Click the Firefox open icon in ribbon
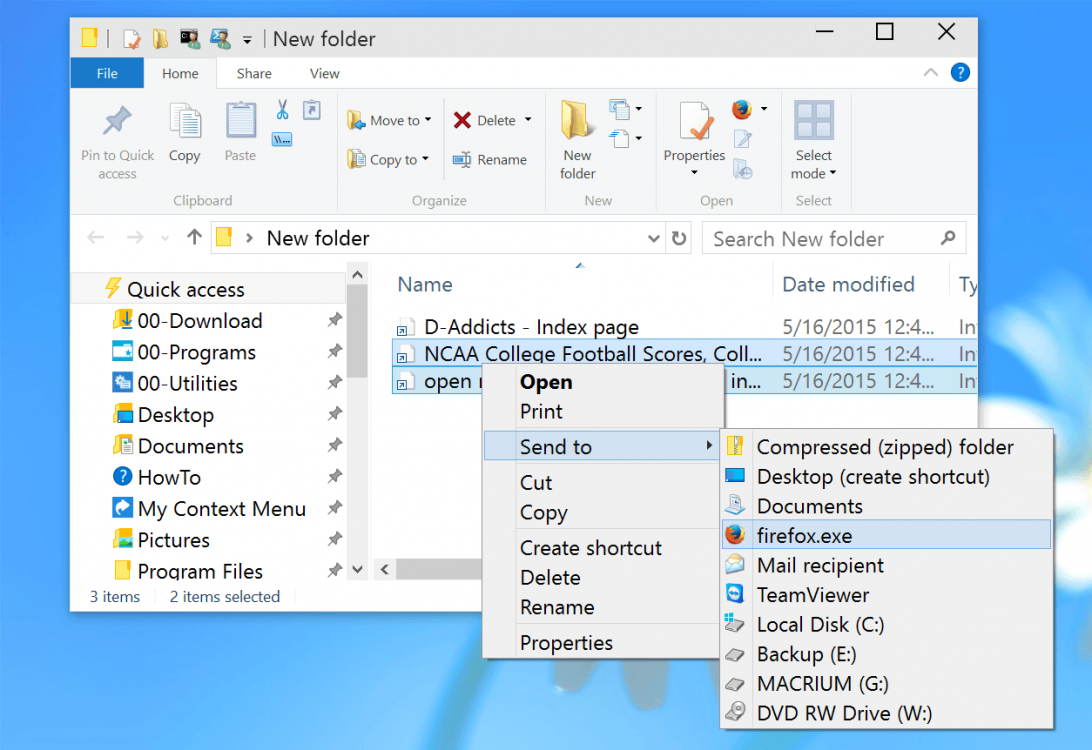Screen dimensions: 1092x750 [742, 109]
